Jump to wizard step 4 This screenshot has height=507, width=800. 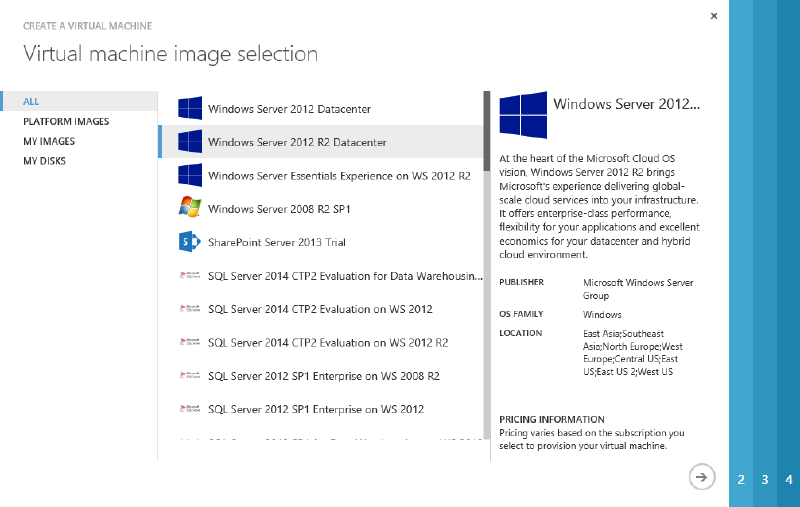789,479
